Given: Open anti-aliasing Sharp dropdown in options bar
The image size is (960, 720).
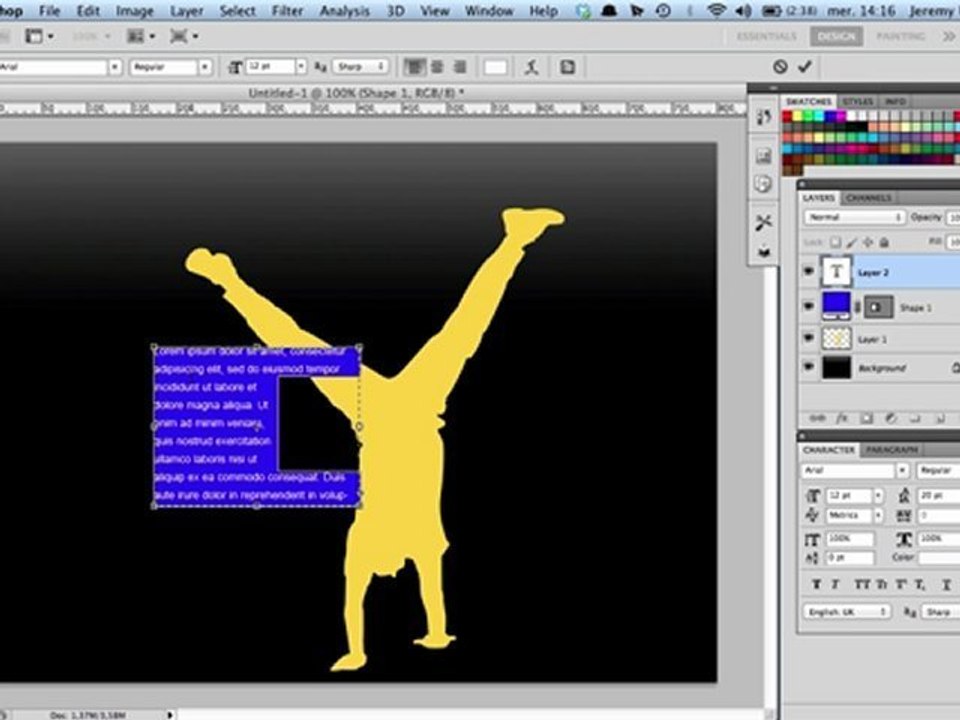Looking at the screenshot, I should coord(361,67).
